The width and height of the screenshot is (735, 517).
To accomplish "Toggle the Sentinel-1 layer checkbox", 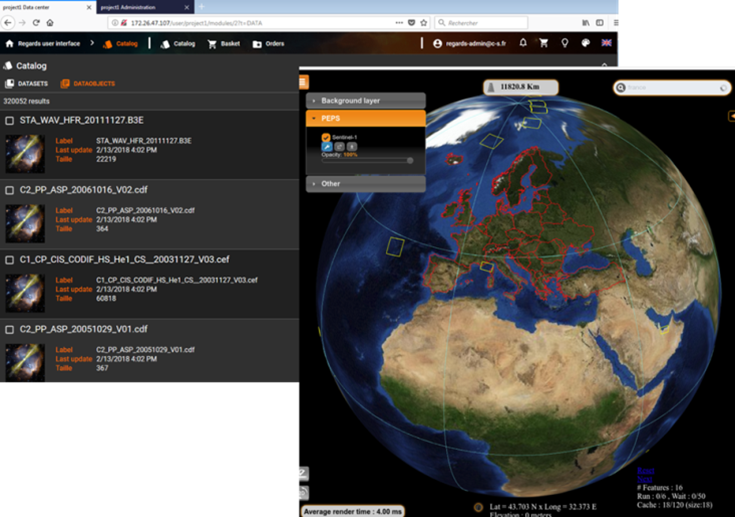I will pos(326,136).
